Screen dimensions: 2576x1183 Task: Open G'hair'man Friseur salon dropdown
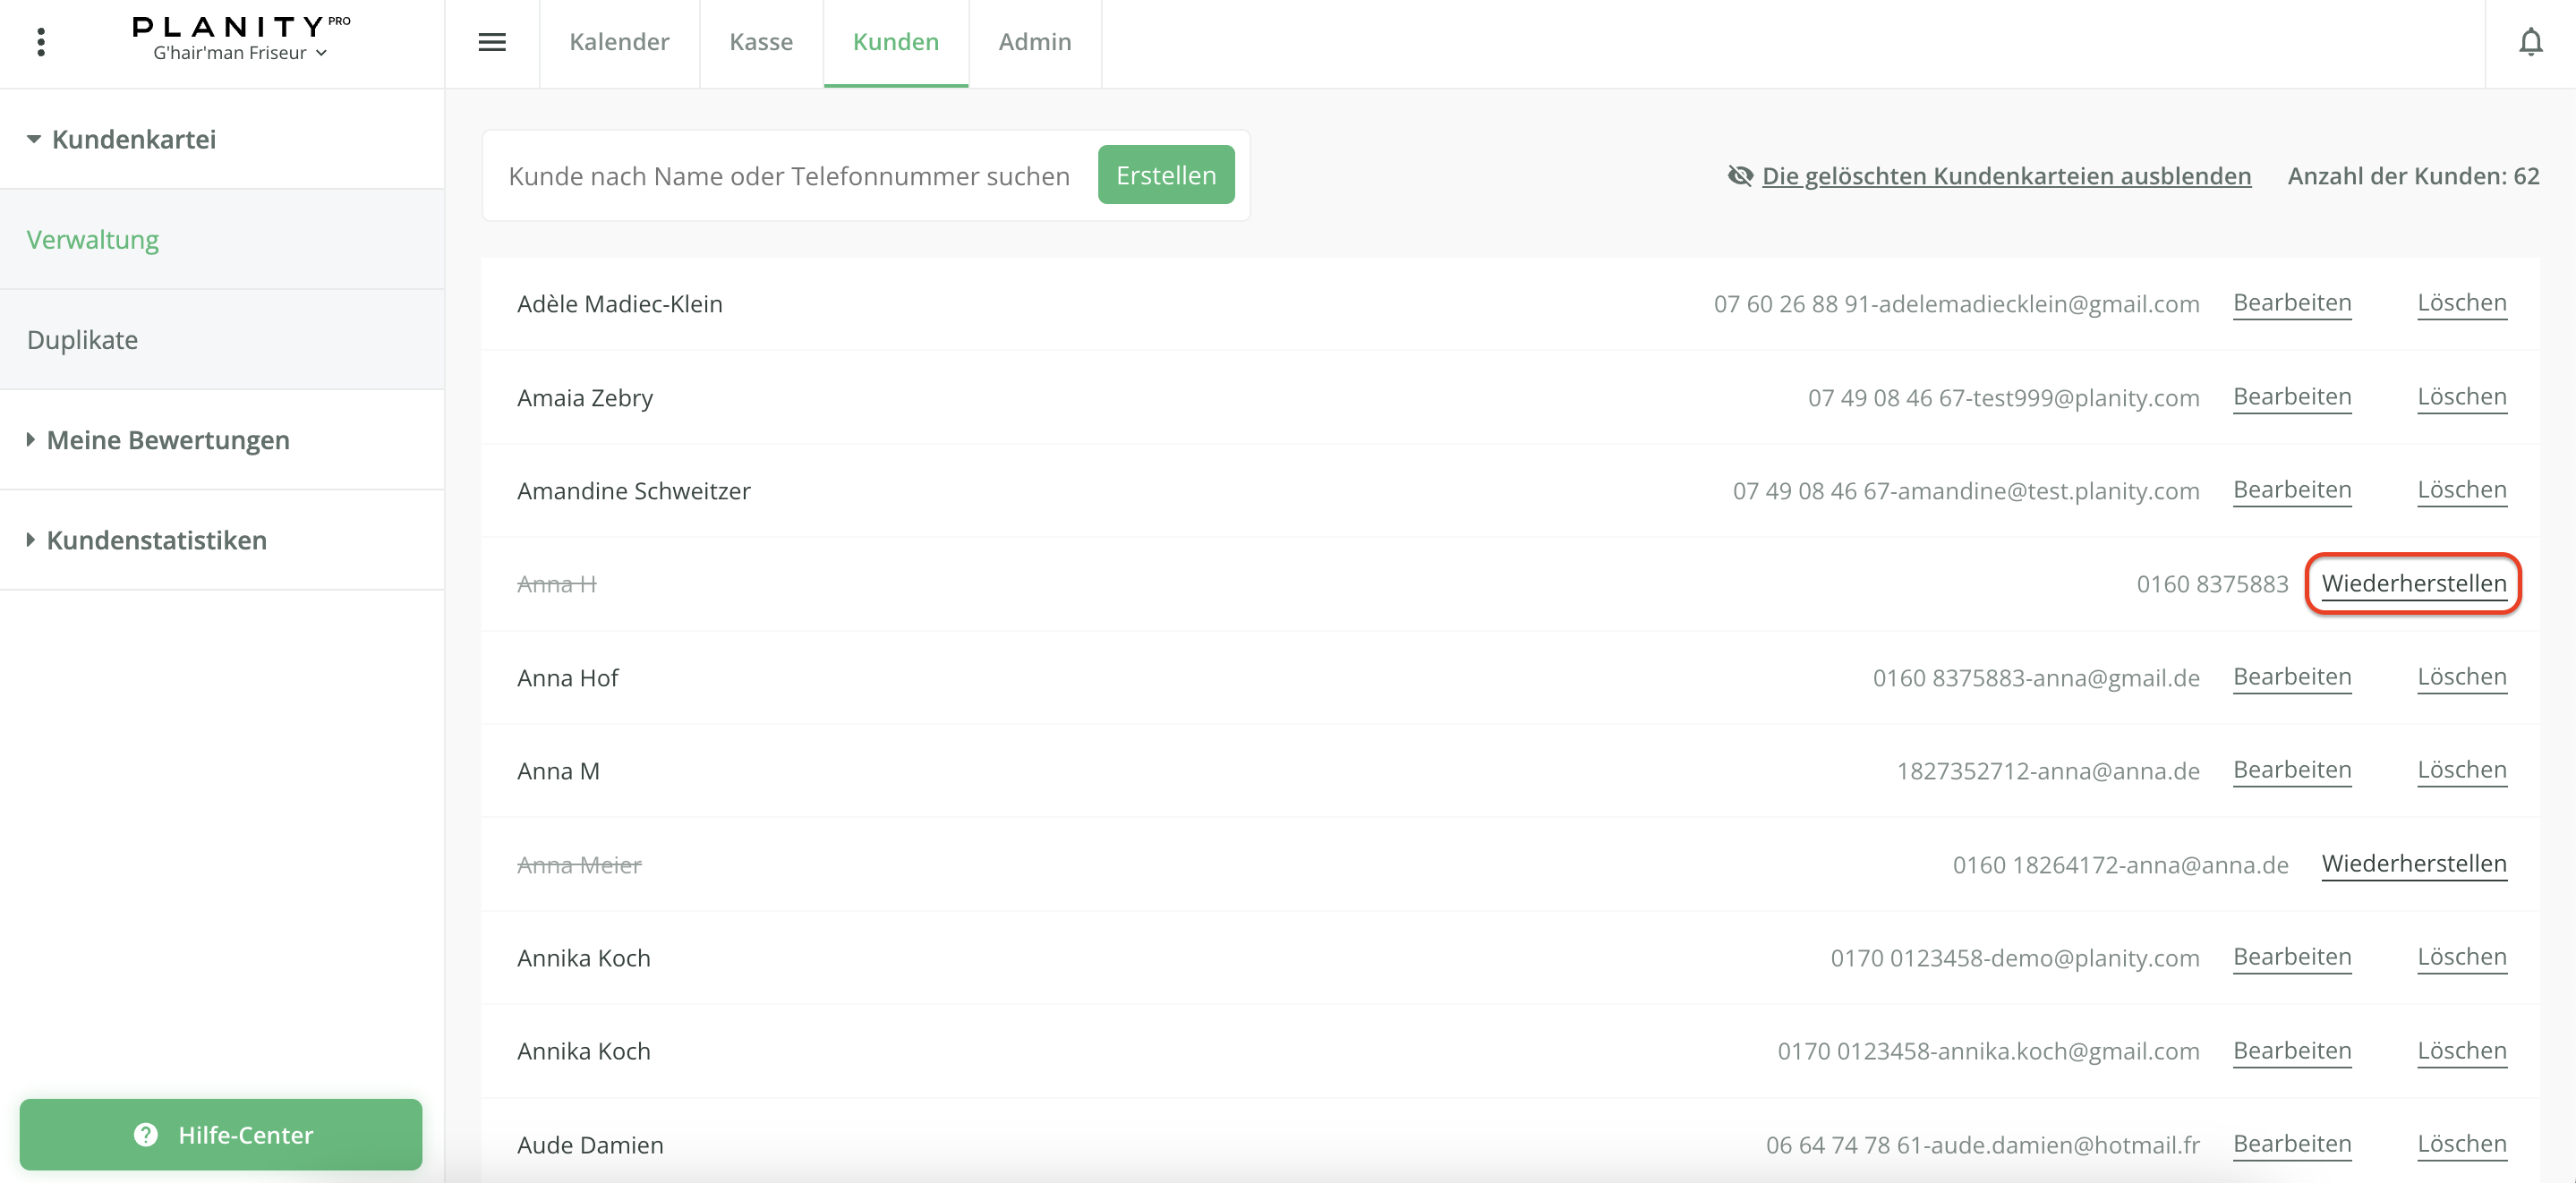[240, 53]
